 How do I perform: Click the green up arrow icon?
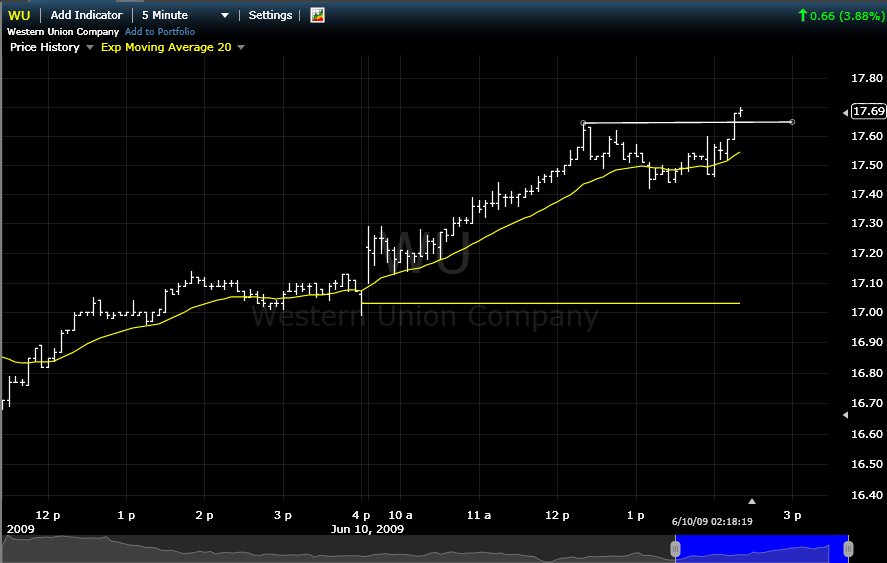(802, 15)
